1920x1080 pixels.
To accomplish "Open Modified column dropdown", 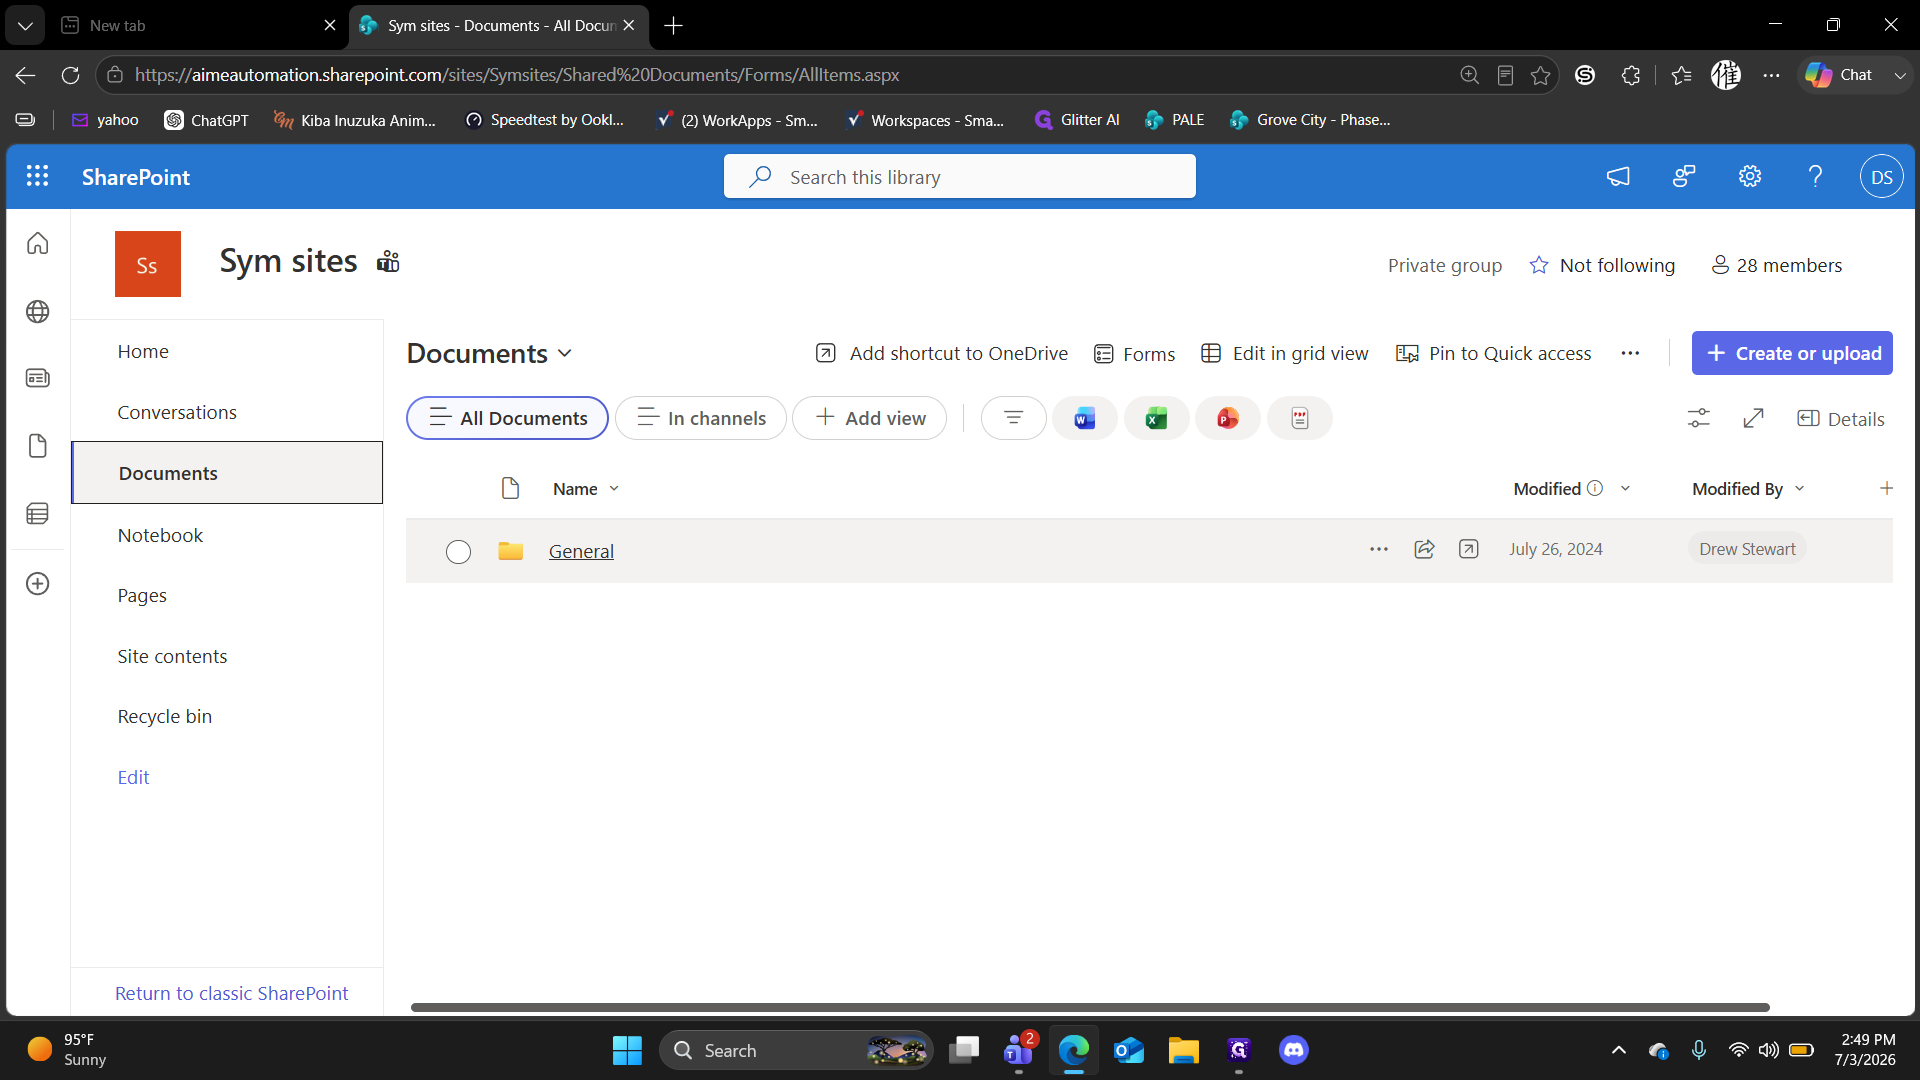I will pos(1625,489).
